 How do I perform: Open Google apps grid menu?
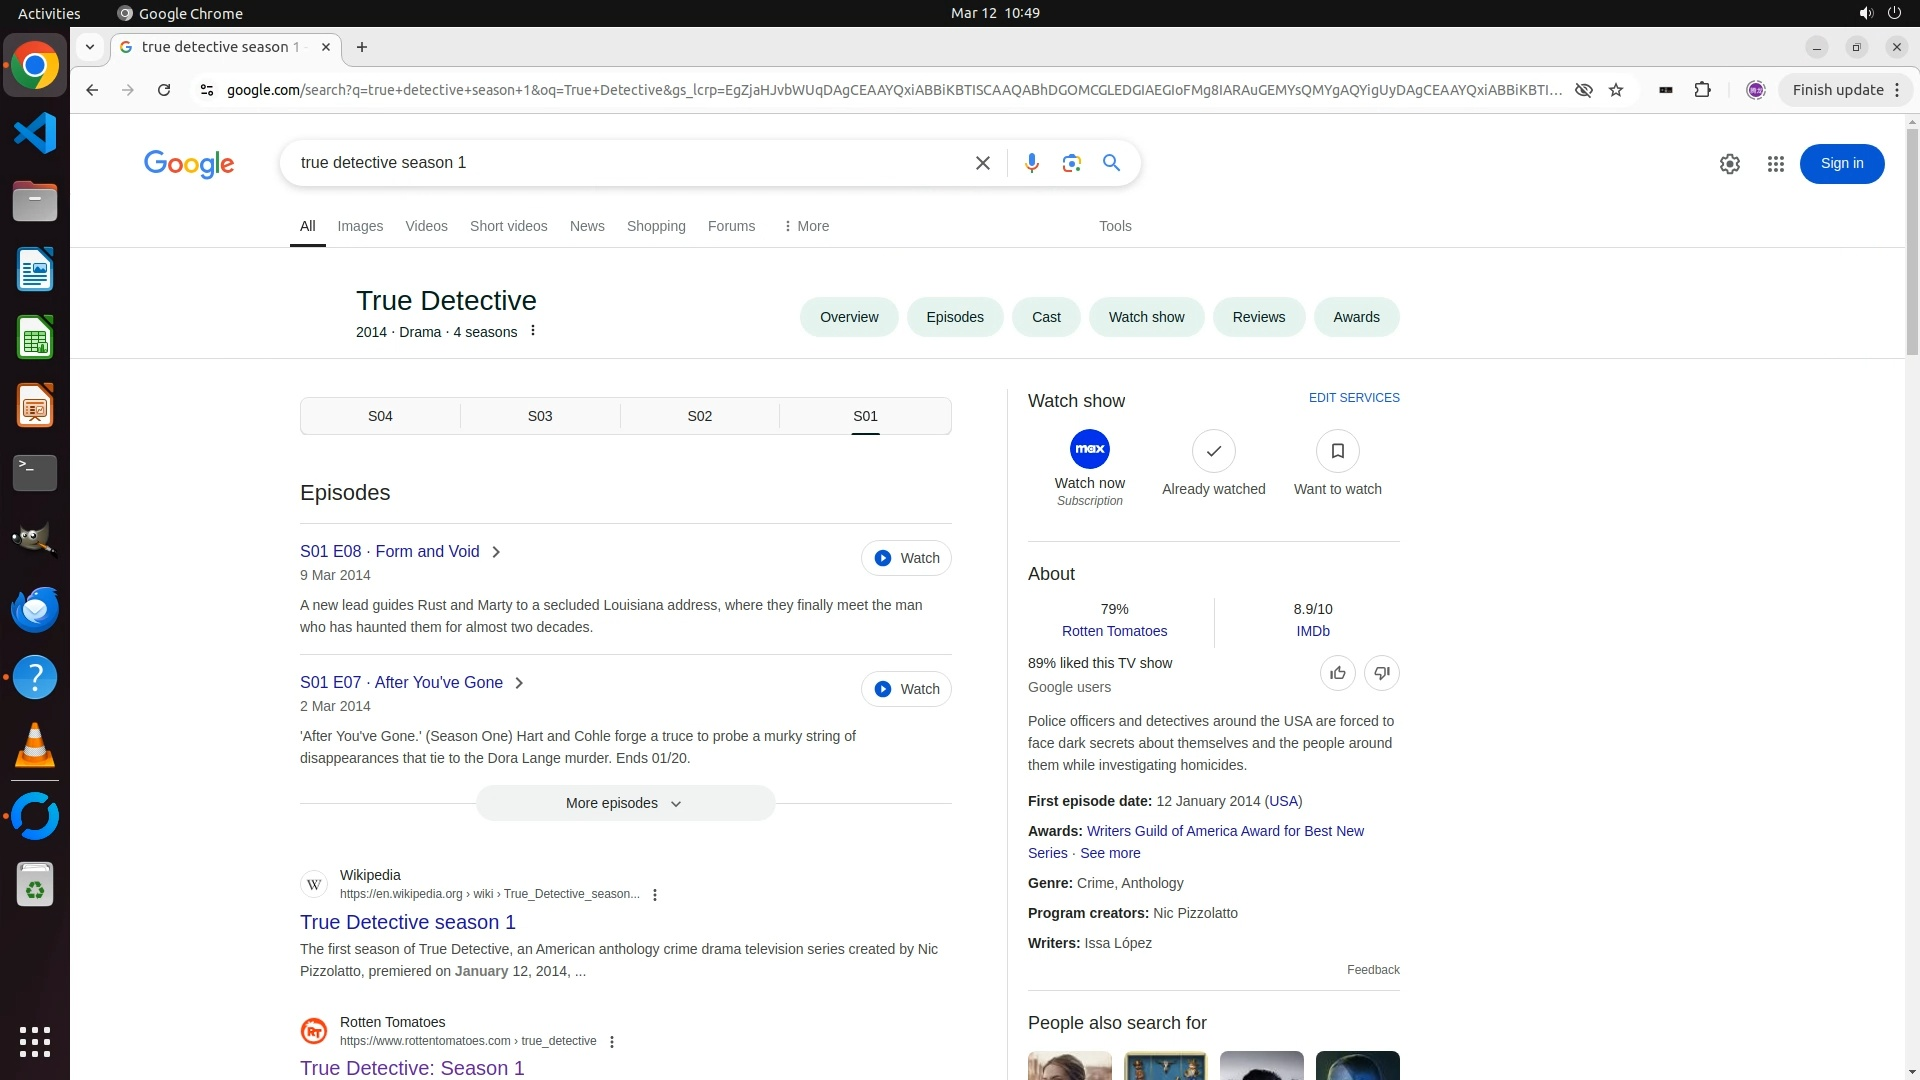(1775, 164)
